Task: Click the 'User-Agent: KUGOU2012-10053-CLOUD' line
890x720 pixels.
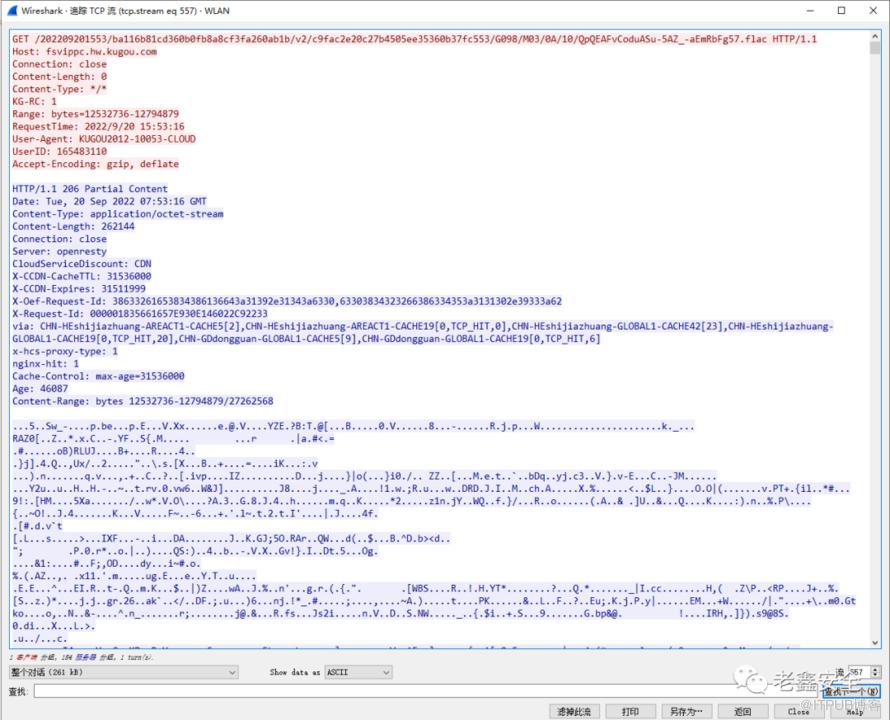Action: 104,139
